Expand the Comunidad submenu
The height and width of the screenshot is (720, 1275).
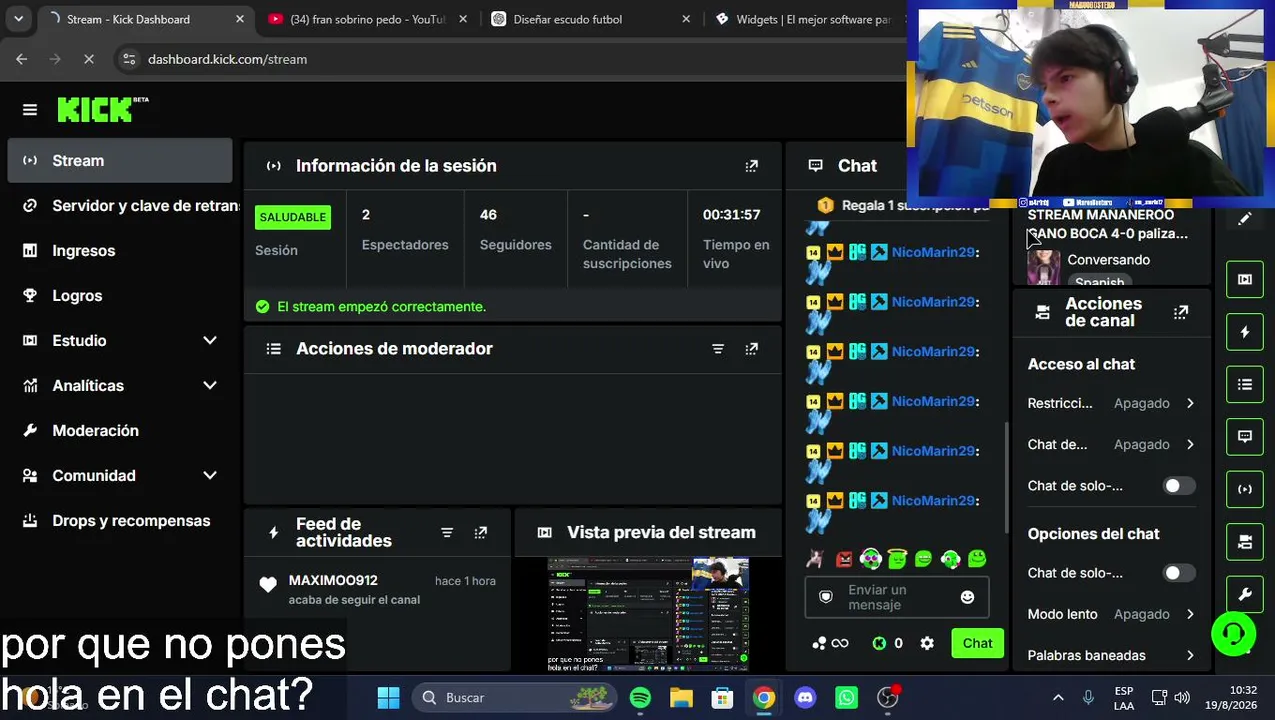click(x=210, y=476)
